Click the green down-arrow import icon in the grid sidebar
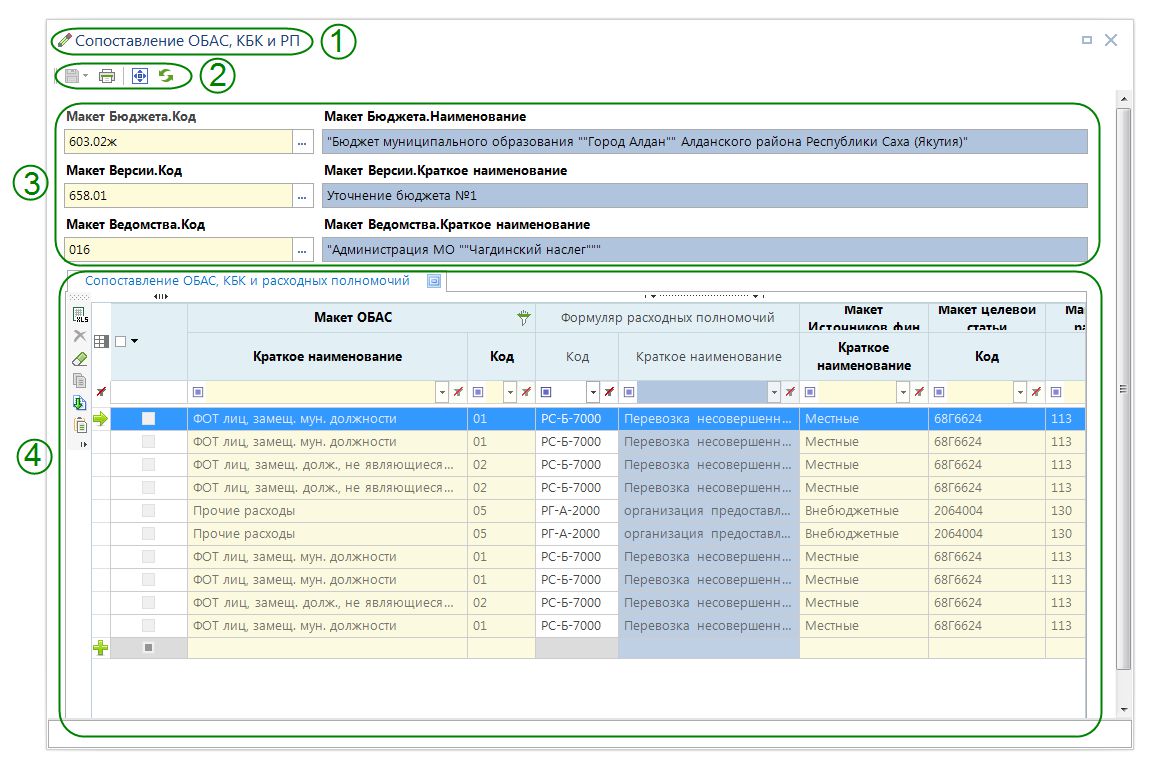Screen dimensions: 1164x768 (x=81, y=402)
